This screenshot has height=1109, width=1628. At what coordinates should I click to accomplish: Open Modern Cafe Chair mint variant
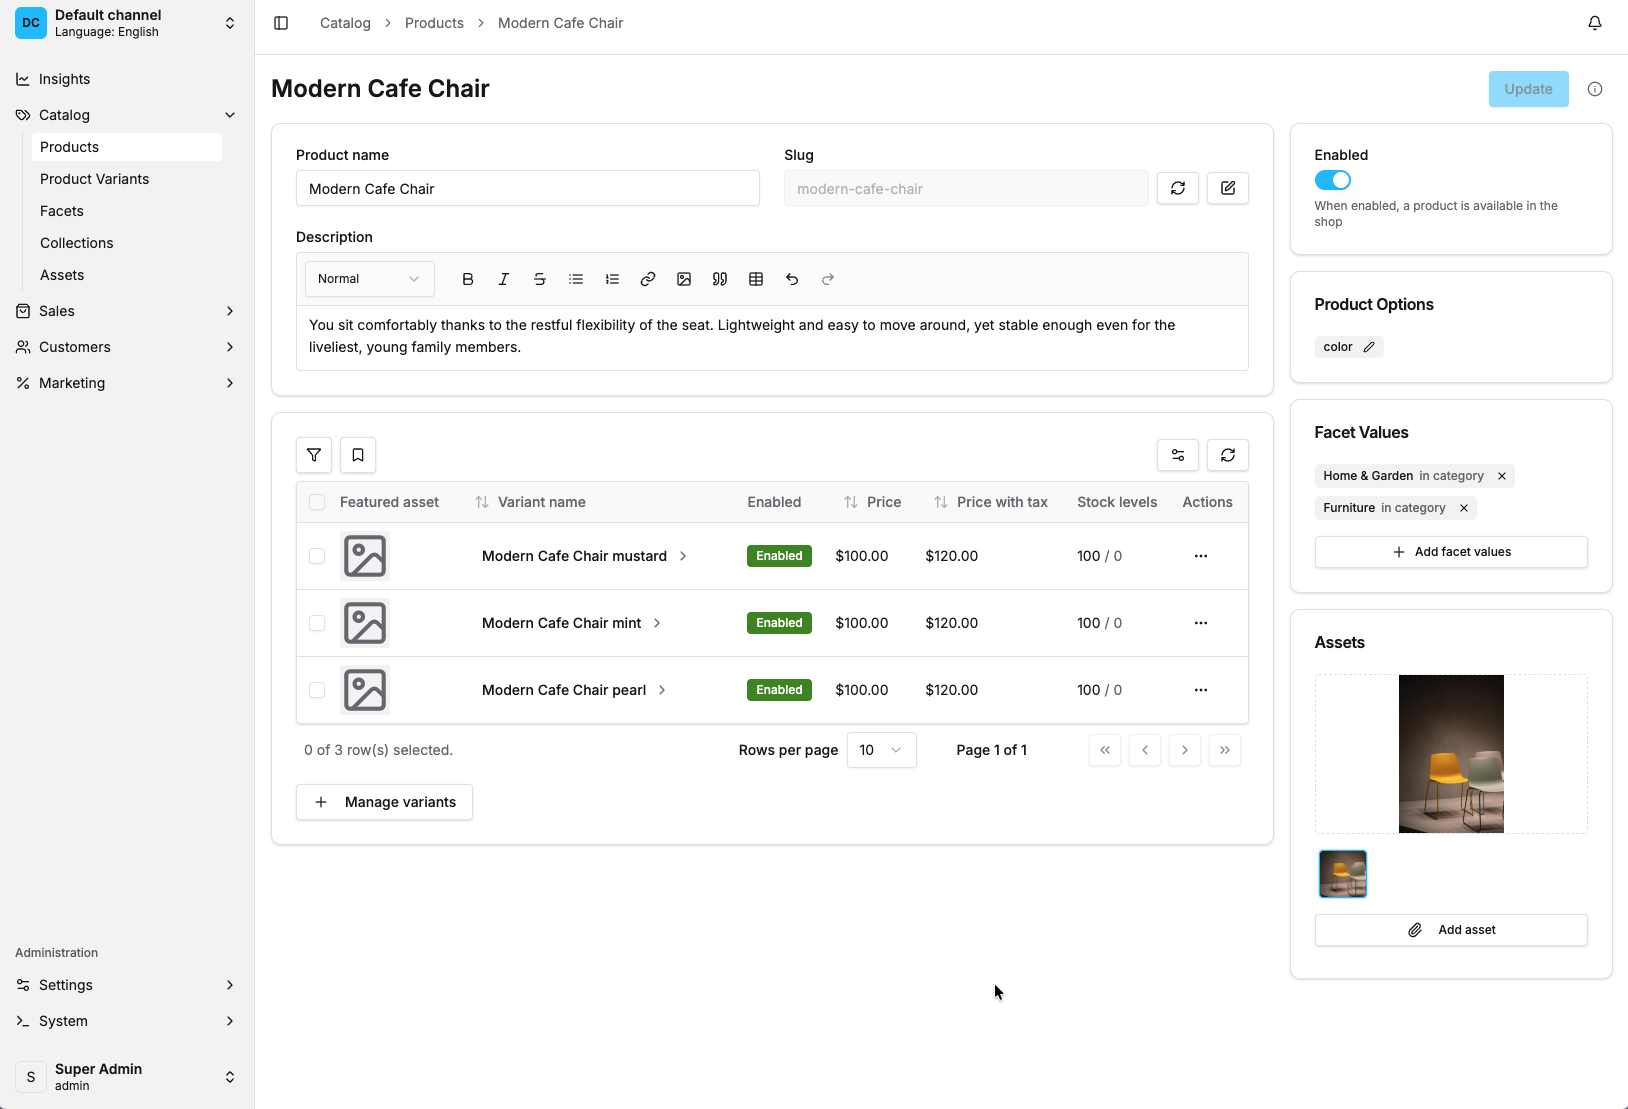[571, 623]
